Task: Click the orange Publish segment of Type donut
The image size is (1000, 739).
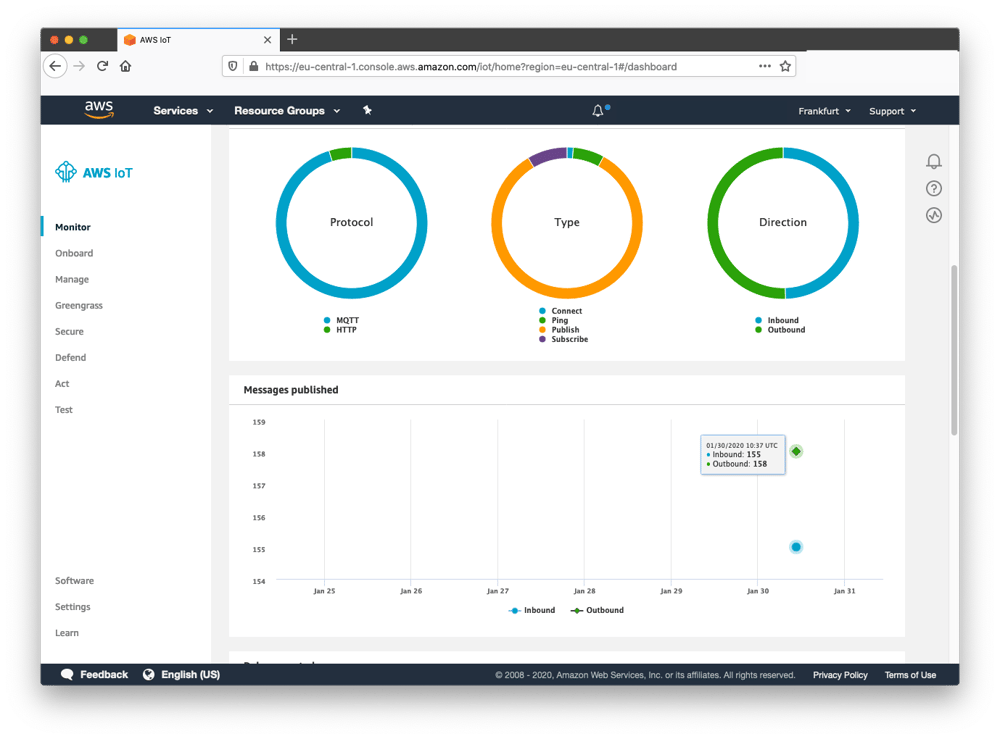Action: tap(567, 293)
